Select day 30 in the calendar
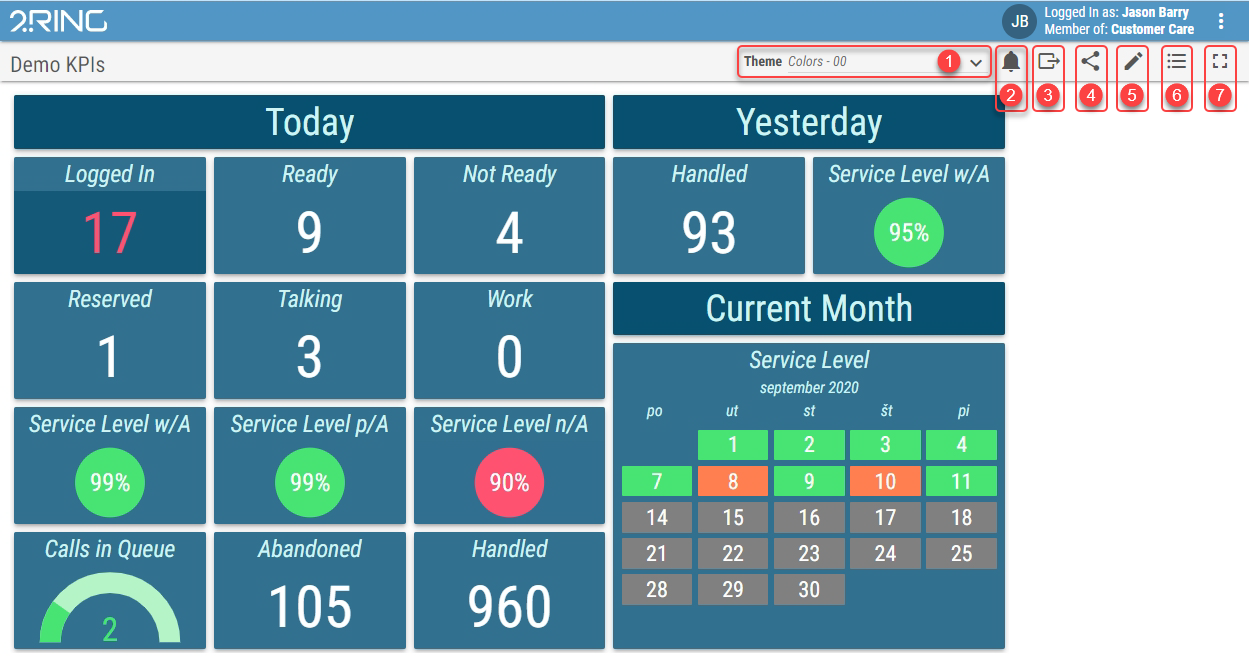The height and width of the screenshot is (663, 1249). tap(809, 589)
